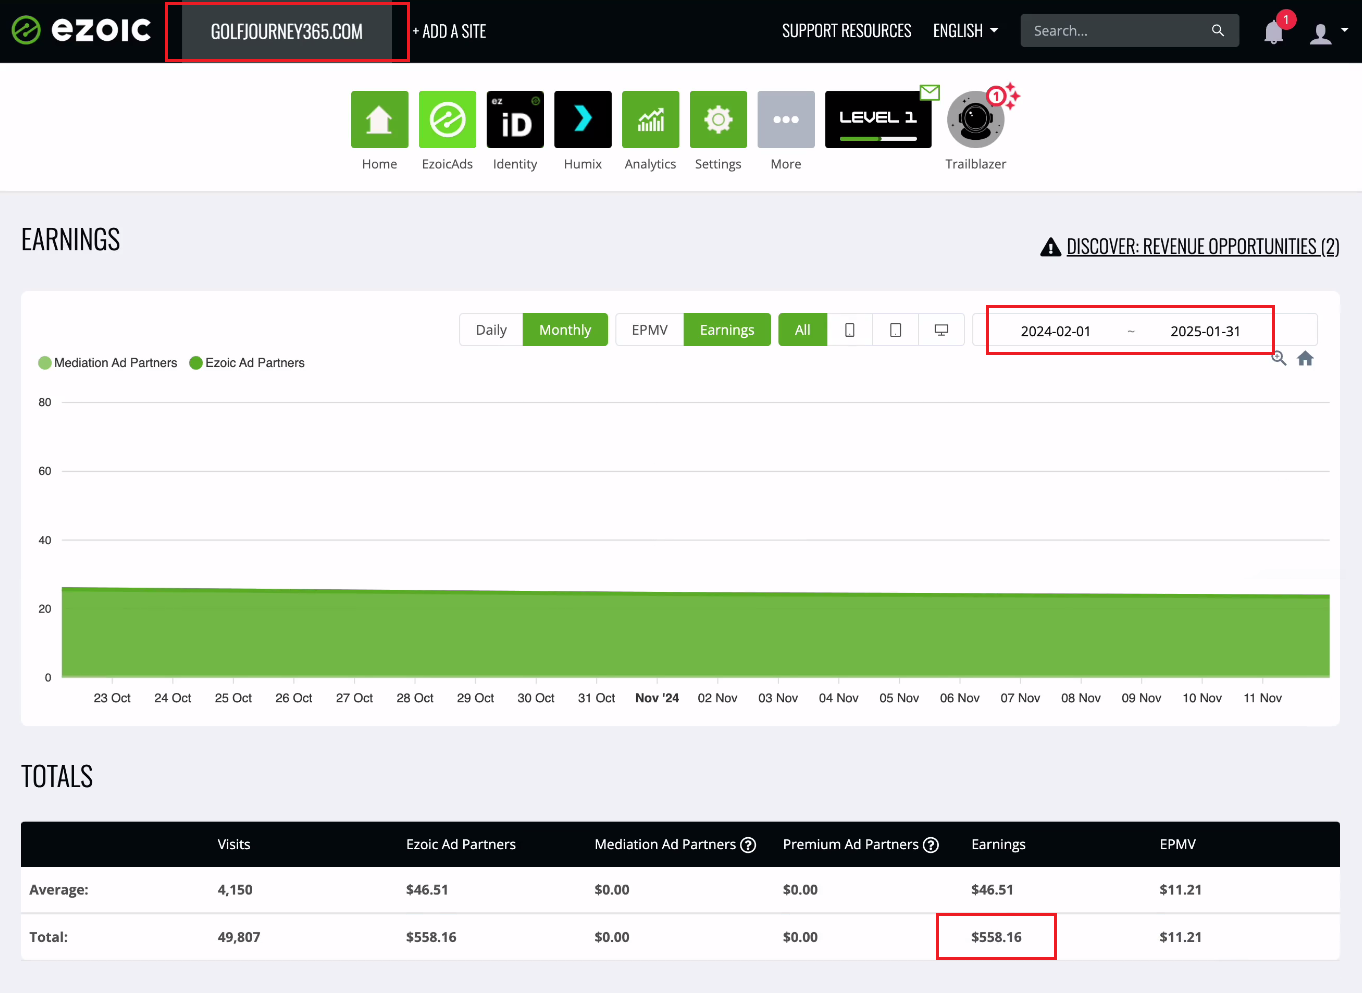Open the Identity iD icon
This screenshot has height=993, width=1362.
pyautogui.click(x=515, y=120)
